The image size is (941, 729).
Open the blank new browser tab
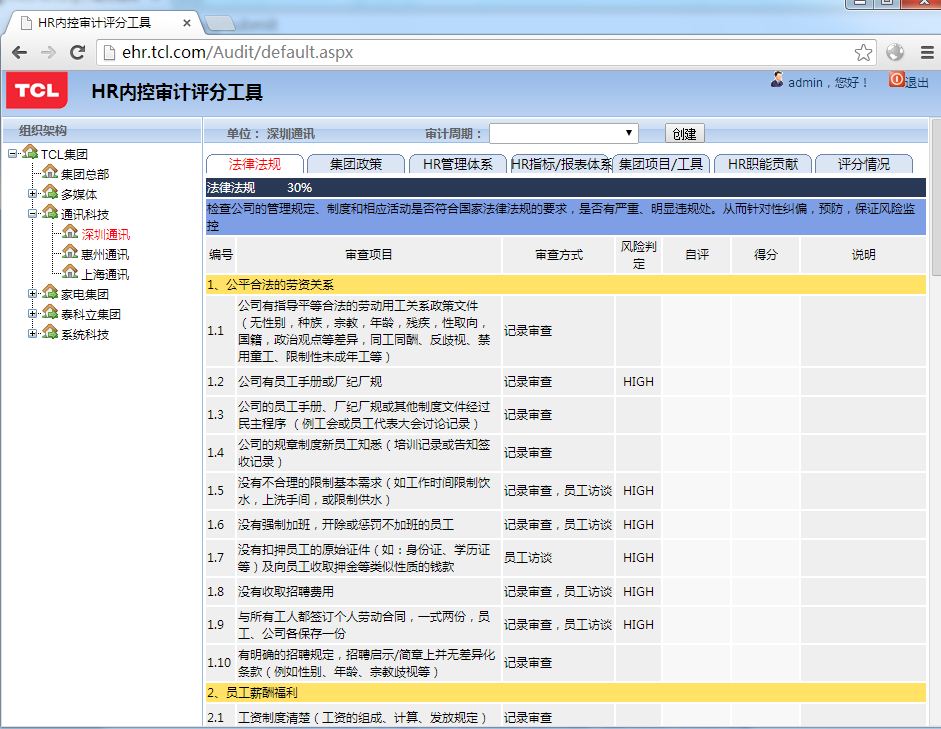coord(220,23)
